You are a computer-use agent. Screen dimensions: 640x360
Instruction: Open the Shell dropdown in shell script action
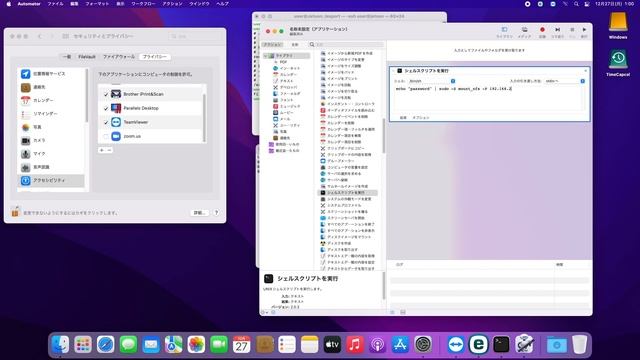tap(432, 81)
